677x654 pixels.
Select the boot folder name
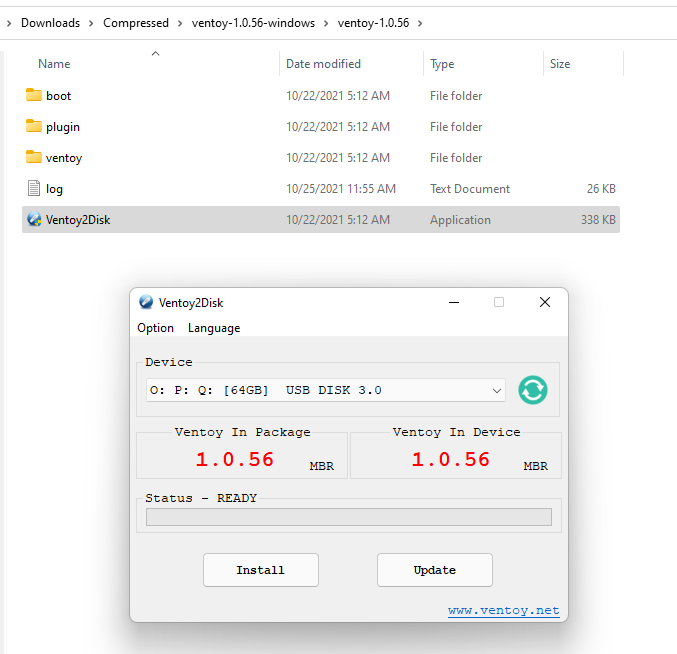pyautogui.click(x=58, y=96)
